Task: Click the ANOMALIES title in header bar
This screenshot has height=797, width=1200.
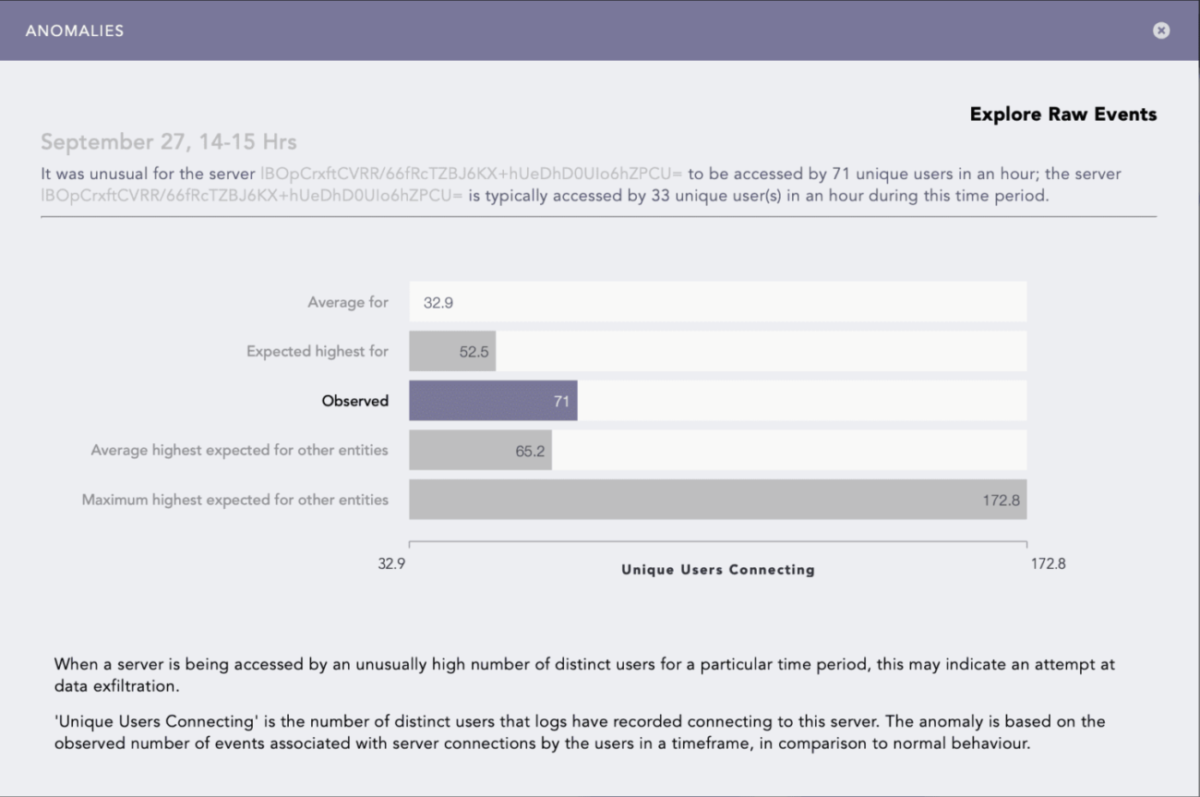Action: coord(74,31)
